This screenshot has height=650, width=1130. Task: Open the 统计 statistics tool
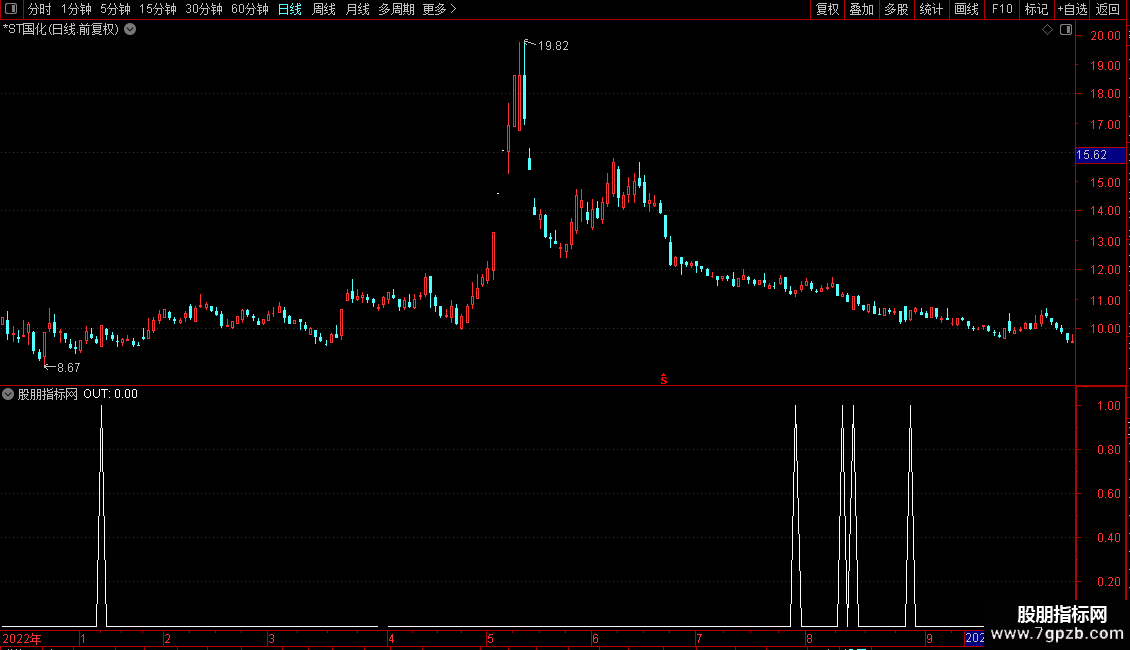pyautogui.click(x=930, y=9)
